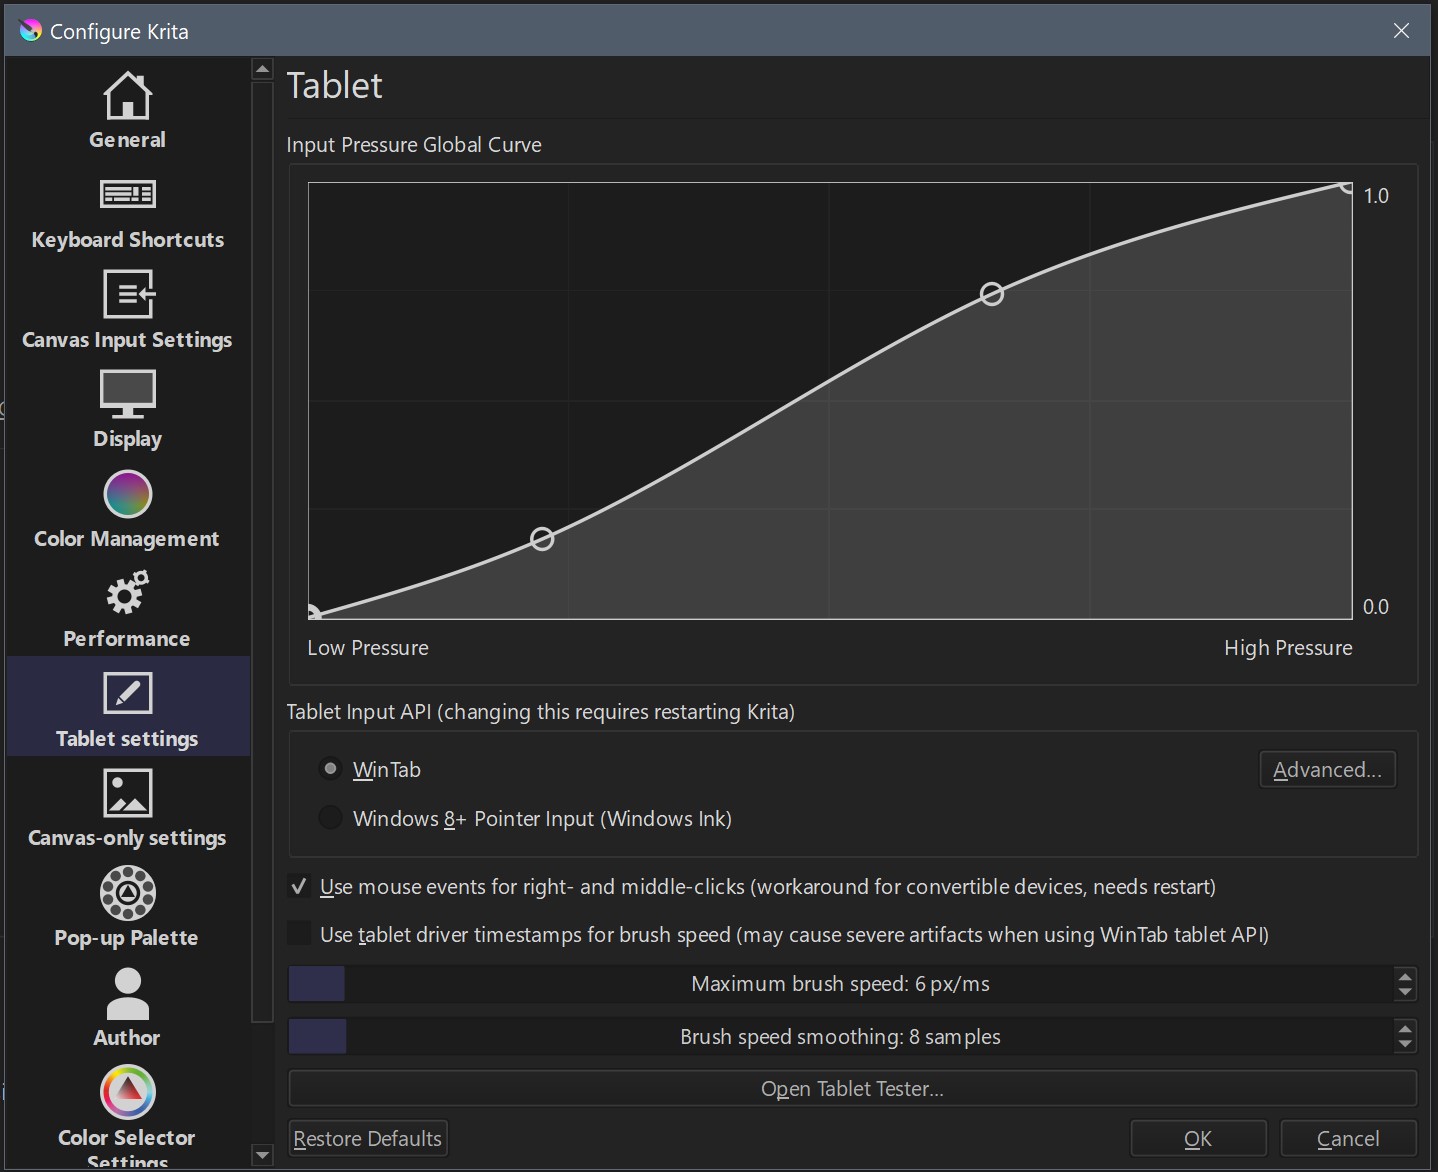The width and height of the screenshot is (1438, 1172).
Task: Choose Windows 8+ Pointer Input option
Action: click(x=330, y=818)
